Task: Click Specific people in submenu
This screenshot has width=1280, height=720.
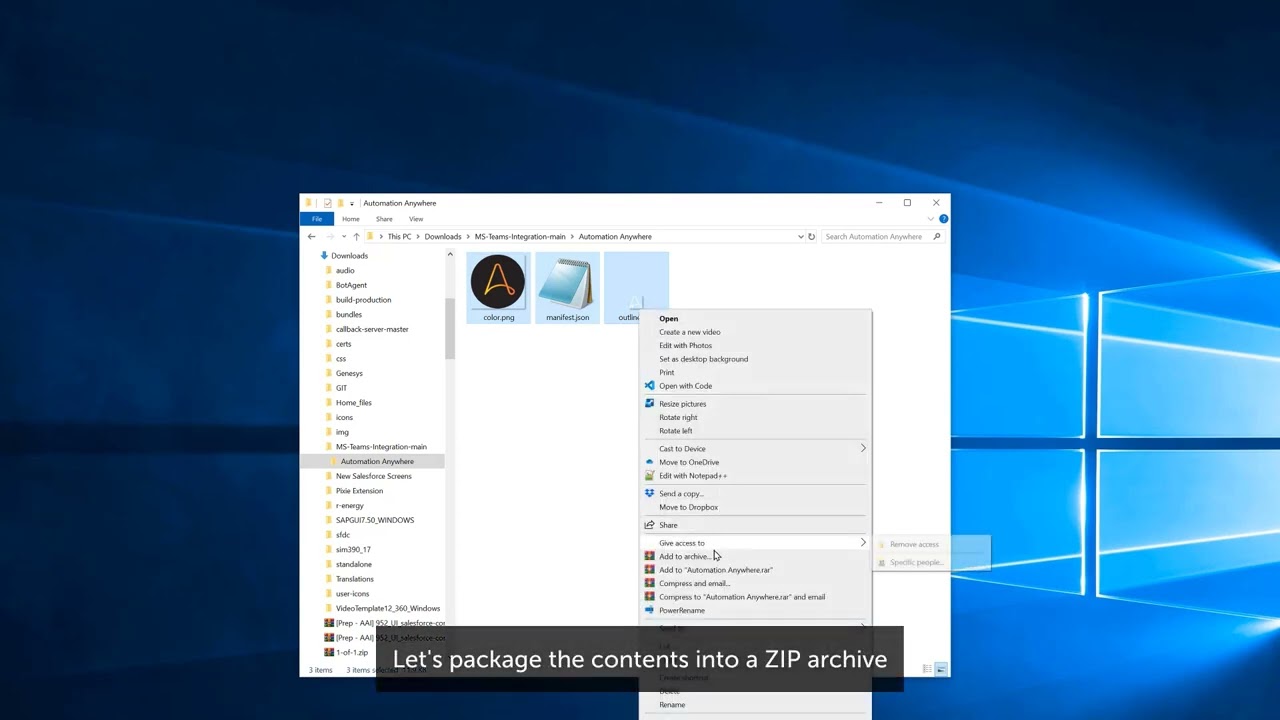Action: (x=916, y=563)
